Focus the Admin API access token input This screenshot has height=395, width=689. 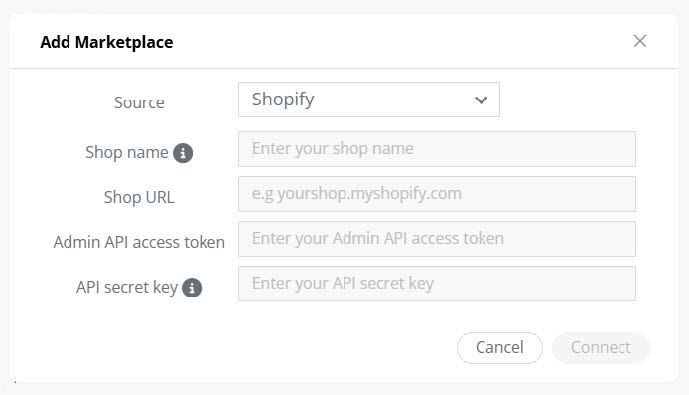click(437, 239)
